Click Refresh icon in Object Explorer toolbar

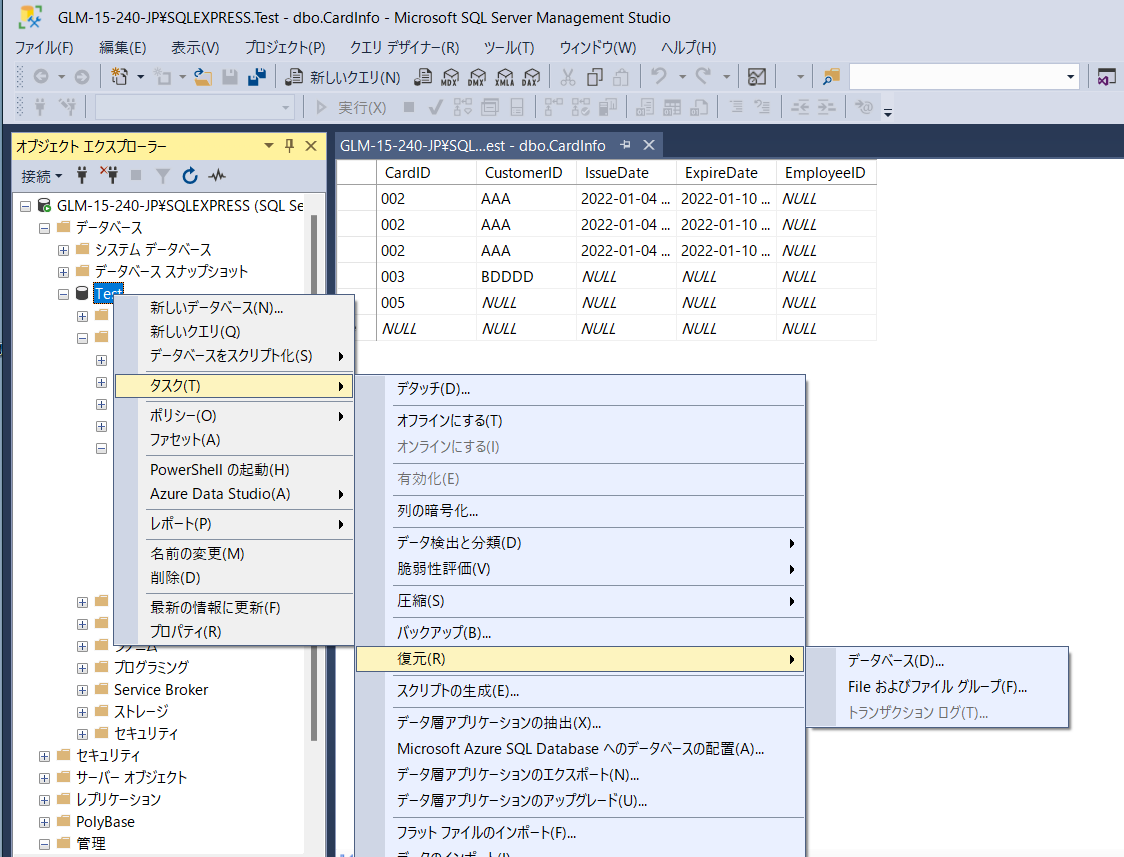(x=190, y=176)
